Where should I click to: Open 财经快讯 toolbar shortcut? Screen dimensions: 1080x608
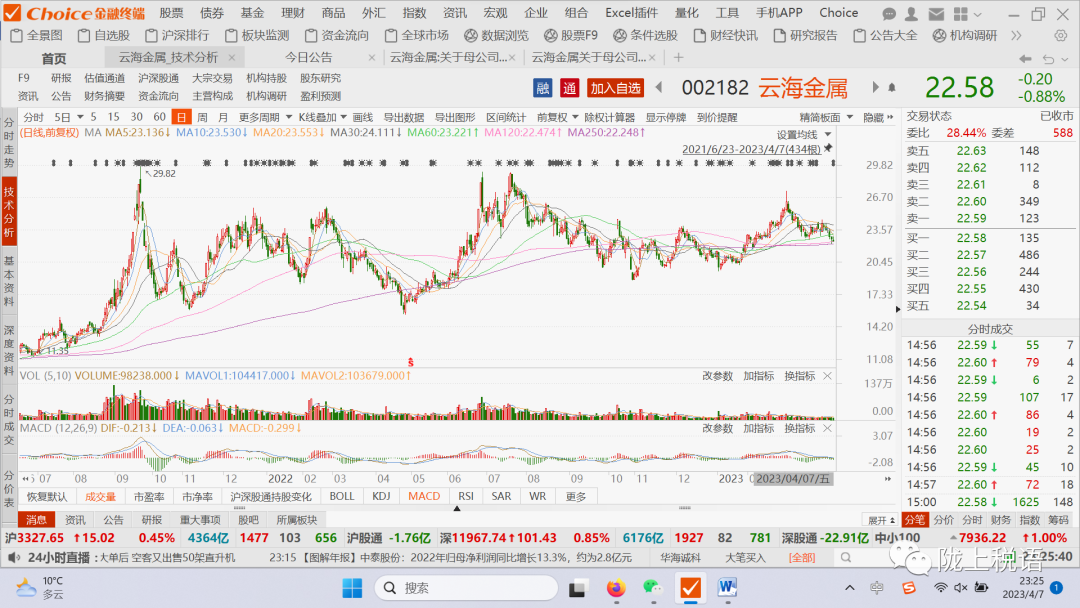725,36
